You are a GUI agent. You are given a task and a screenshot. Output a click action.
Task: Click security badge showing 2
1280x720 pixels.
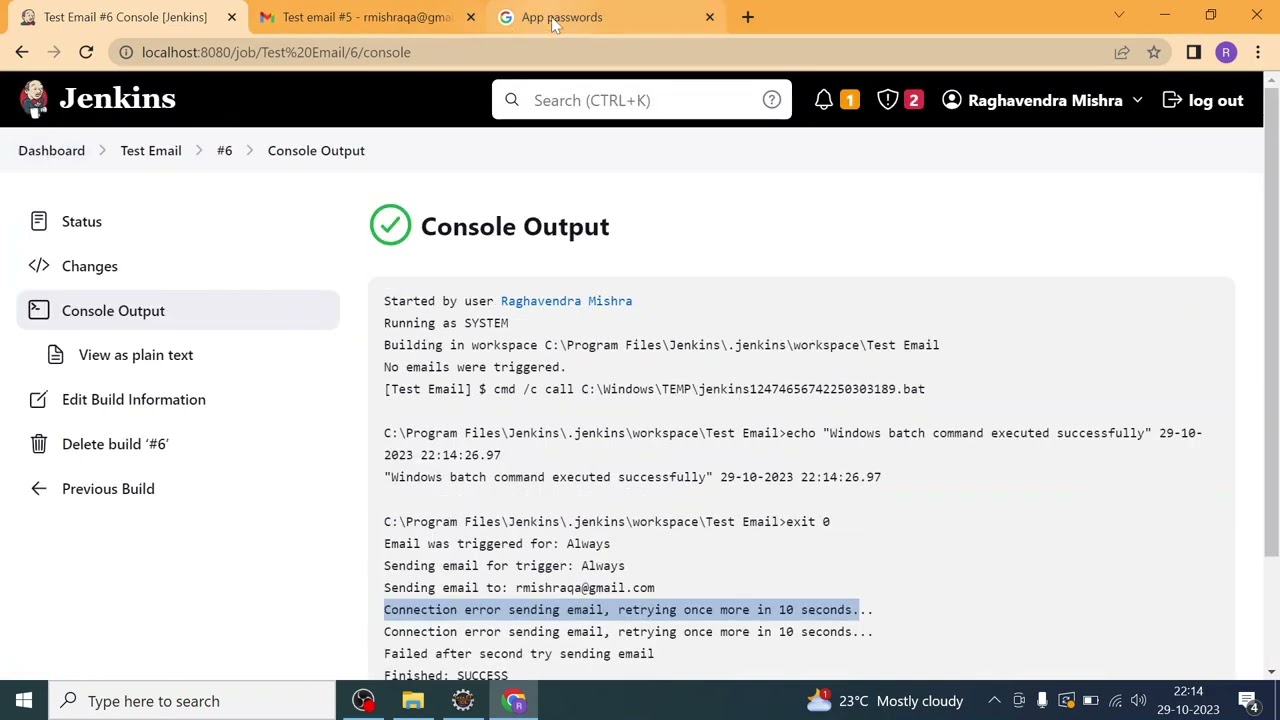(x=913, y=100)
